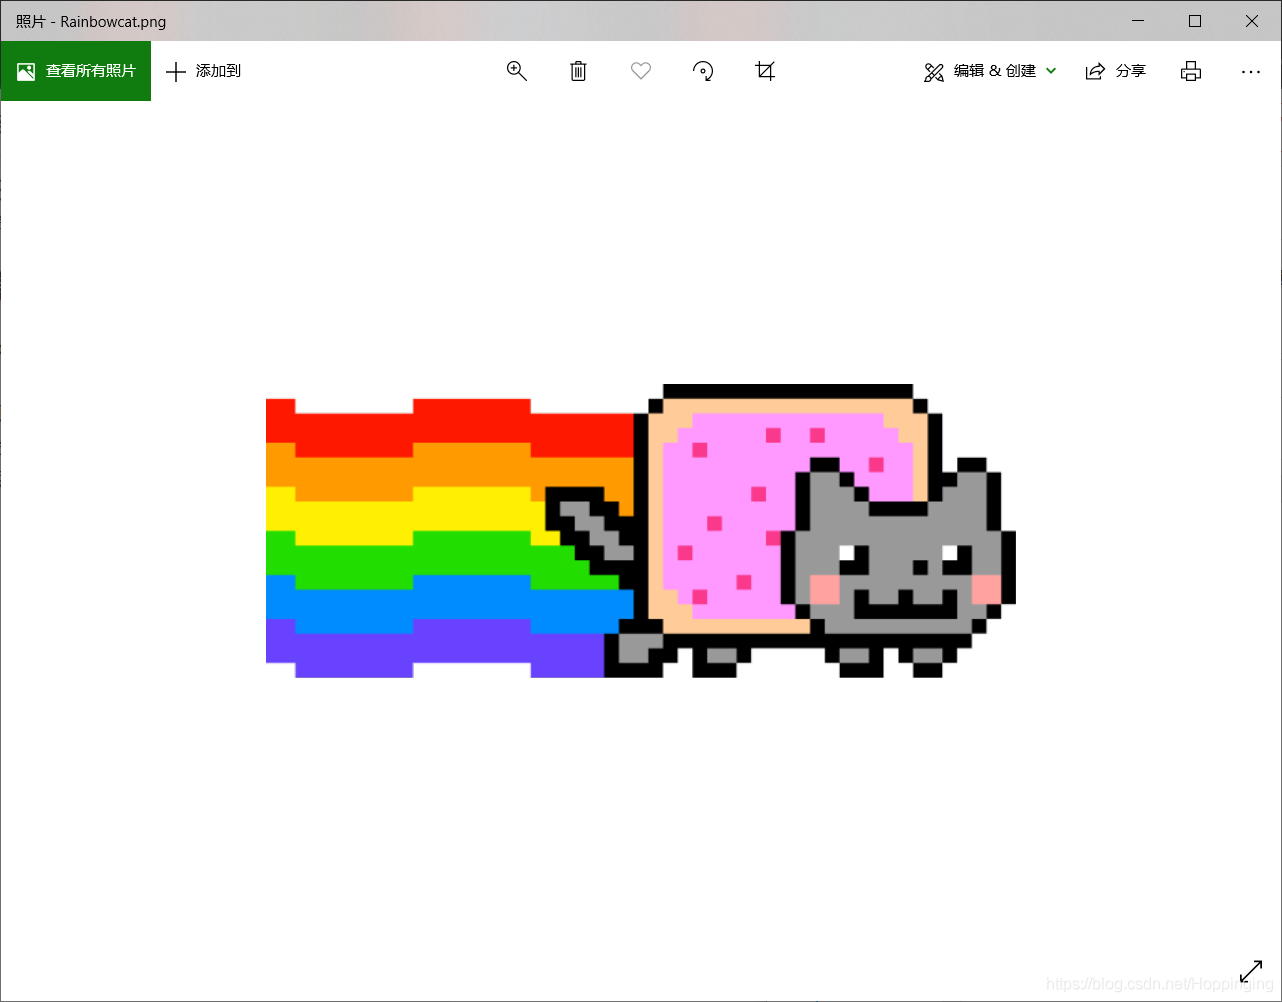
Task: Enter fullscreen with the diagonal arrow icon
Action: [x=1251, y=970]
